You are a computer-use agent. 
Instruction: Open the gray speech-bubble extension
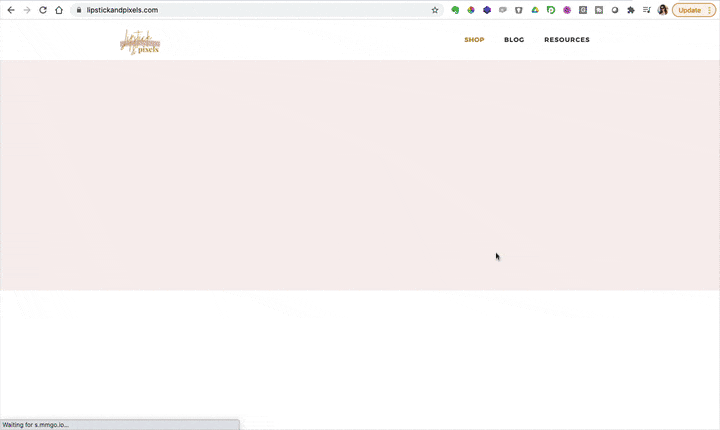[503, 10]
